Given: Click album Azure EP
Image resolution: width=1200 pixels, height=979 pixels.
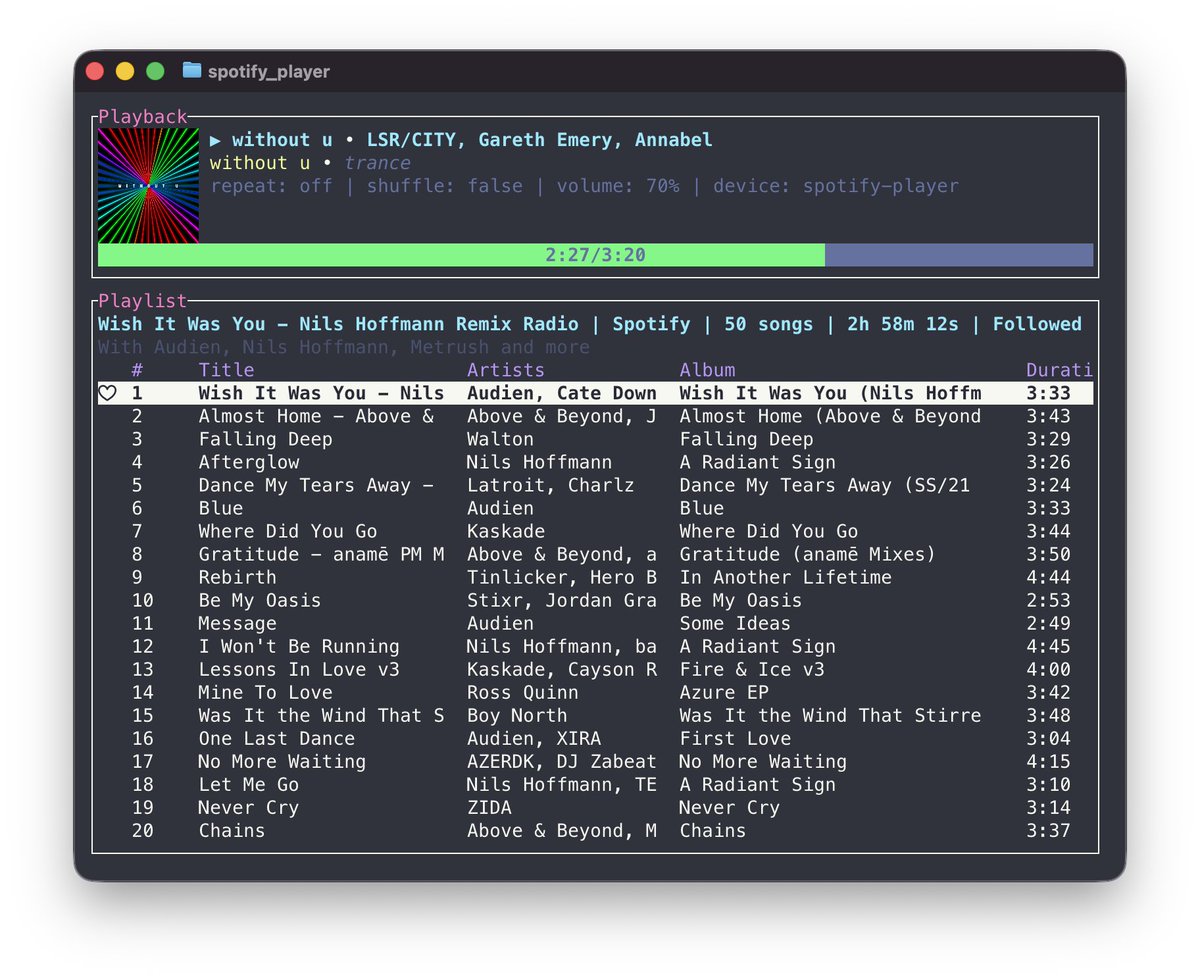Looking at the screenshot, I should click(x=724, y=693).
